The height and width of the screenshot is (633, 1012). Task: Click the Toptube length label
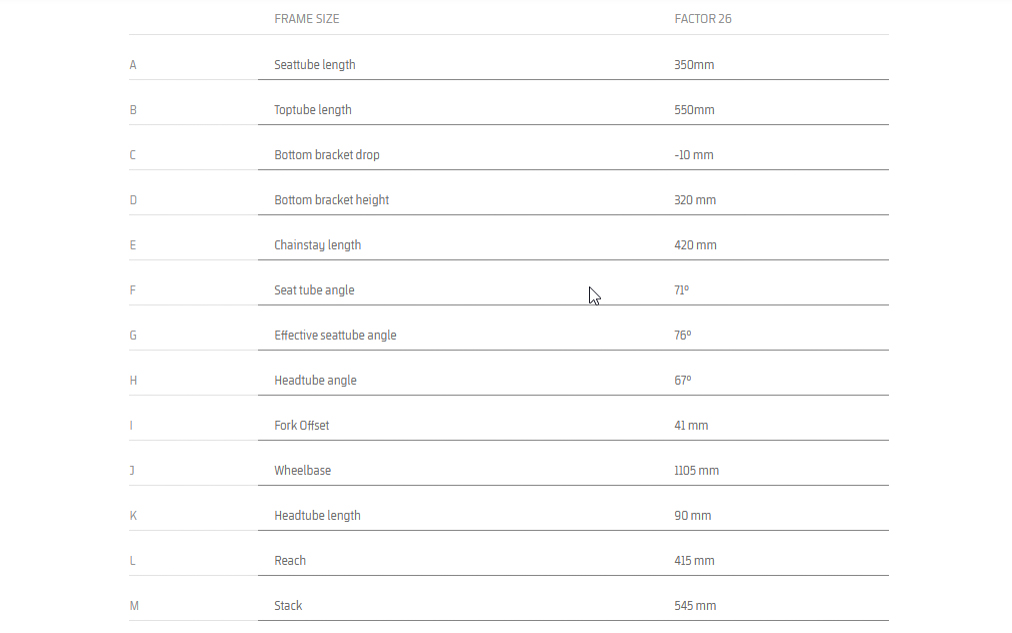tap(312, 110)
